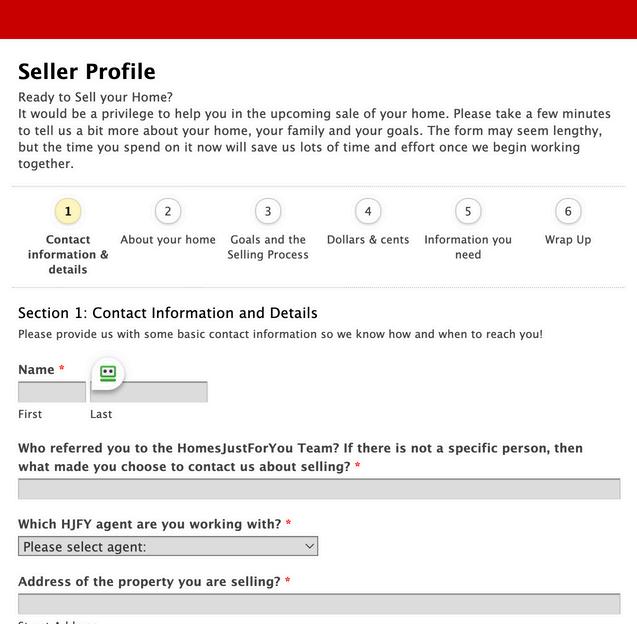Jump to step 3 circle
The image size is (637, 624).
click(x=267, y=211)
